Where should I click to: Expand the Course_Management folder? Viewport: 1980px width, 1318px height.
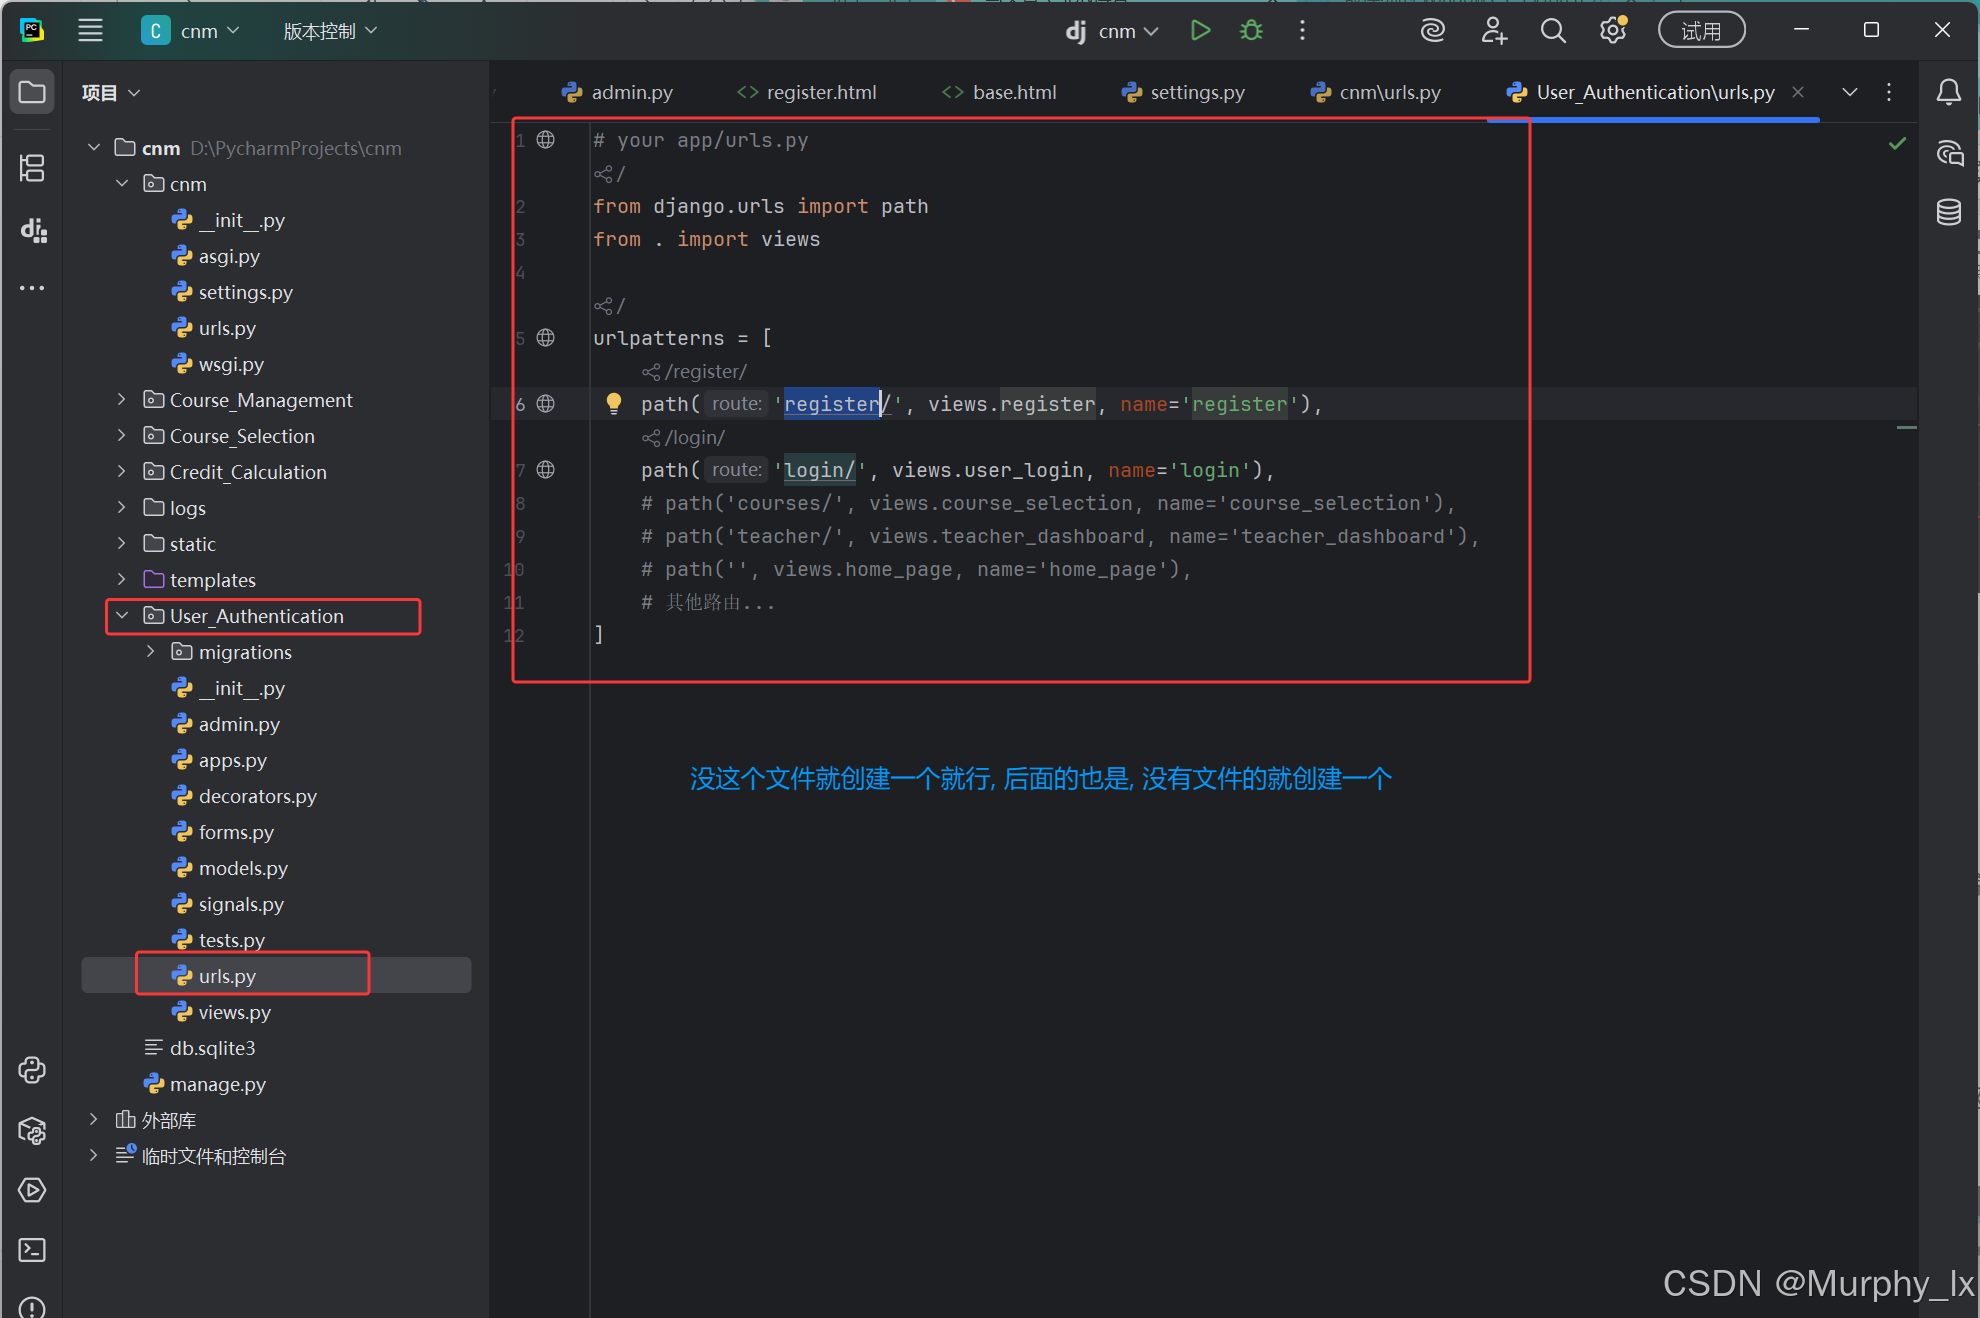click(x=122, y=400)
